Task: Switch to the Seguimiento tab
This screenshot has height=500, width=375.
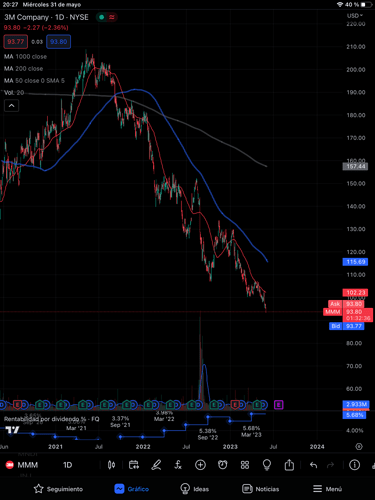Action: (x=58, y=489)
